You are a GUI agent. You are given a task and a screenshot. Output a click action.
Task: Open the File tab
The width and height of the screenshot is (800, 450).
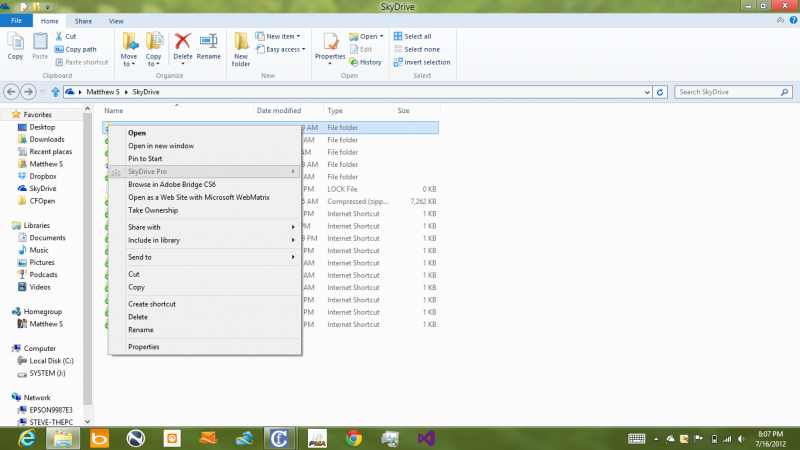(x=16, y=20)
